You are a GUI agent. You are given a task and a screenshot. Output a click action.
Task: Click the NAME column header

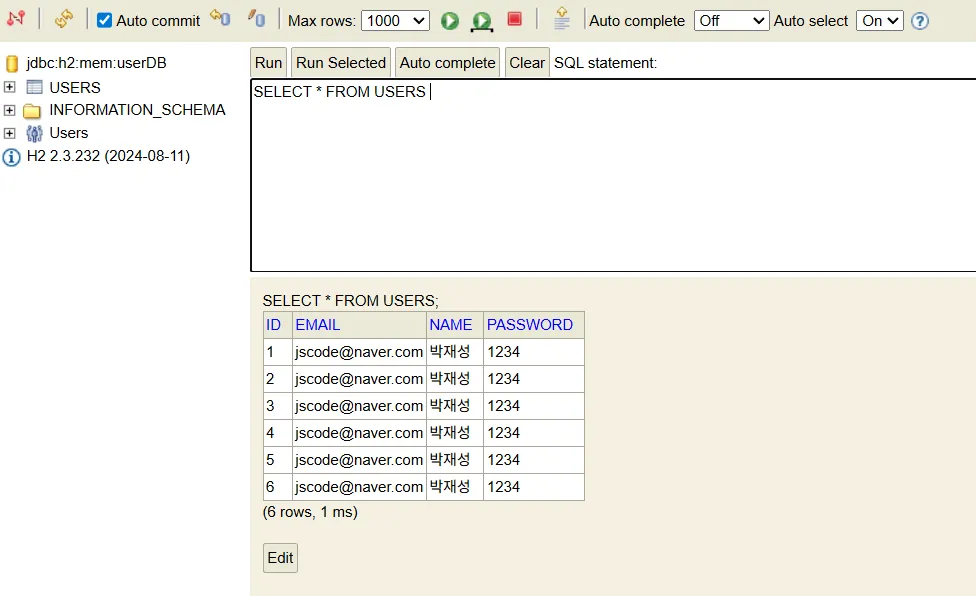[x=454, y=325]
